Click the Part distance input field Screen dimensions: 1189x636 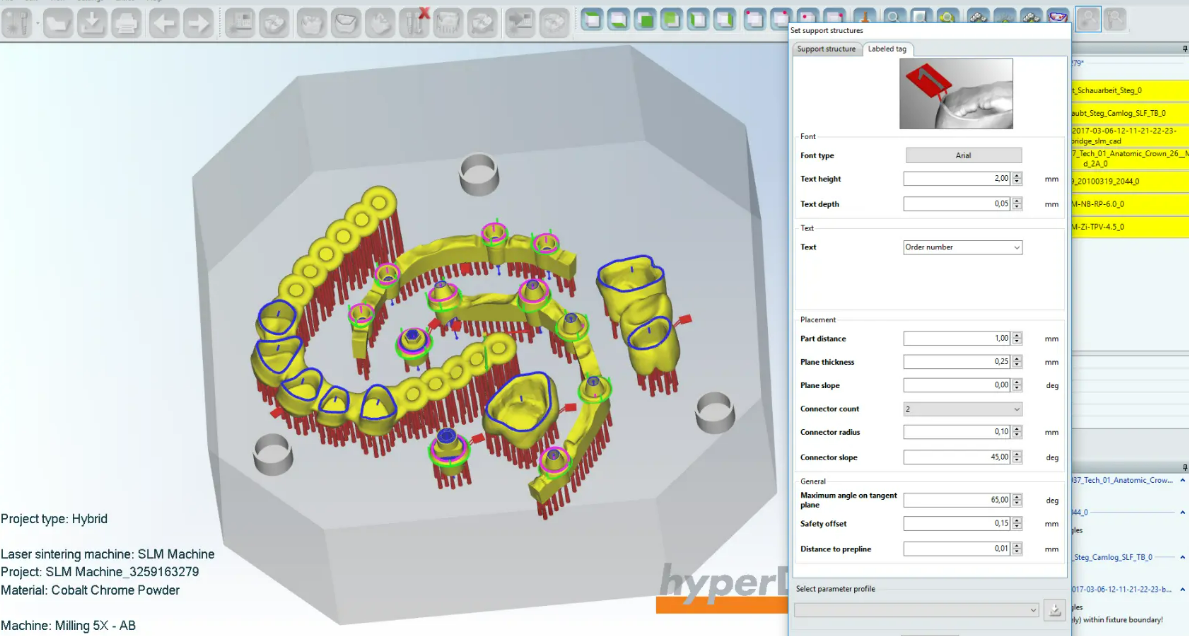(957, 339)
